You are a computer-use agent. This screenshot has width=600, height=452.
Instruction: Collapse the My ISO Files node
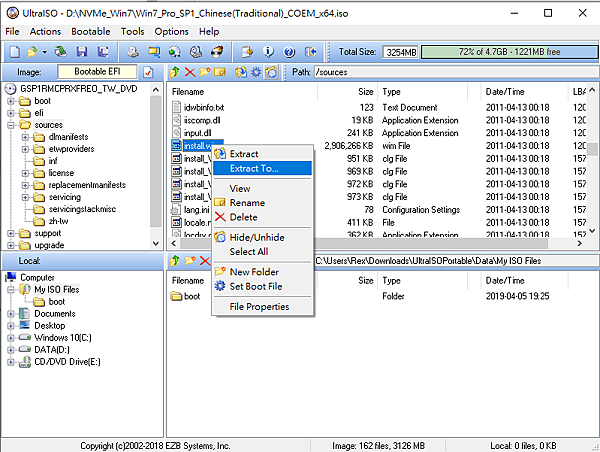(11, 290)
